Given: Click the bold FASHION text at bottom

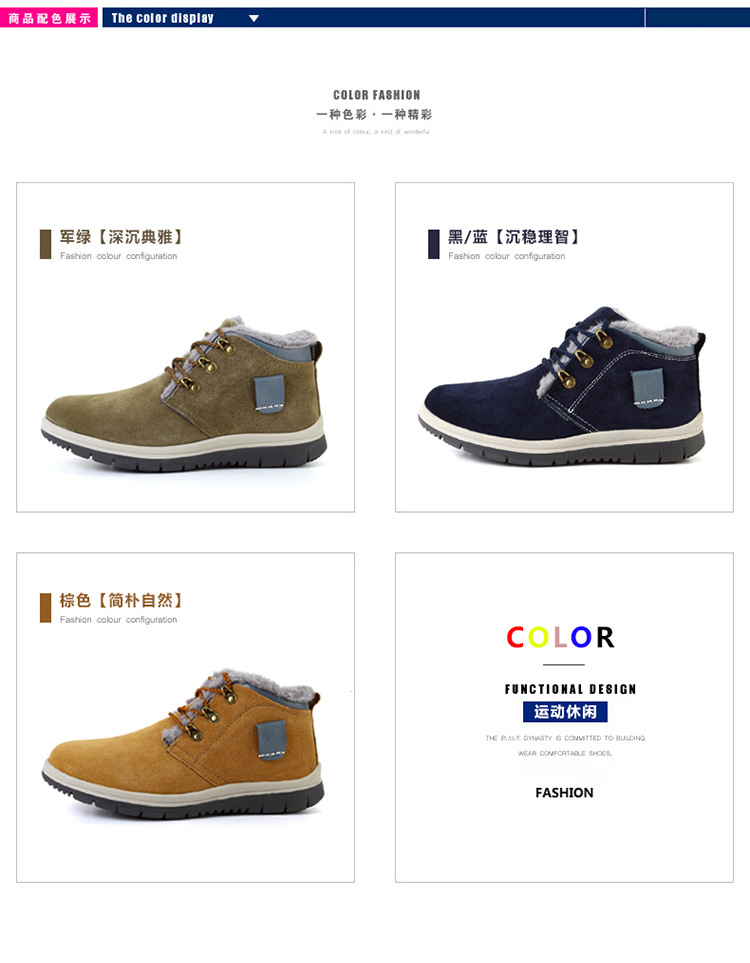Looking at the screenshot, I should coord(564,793).
